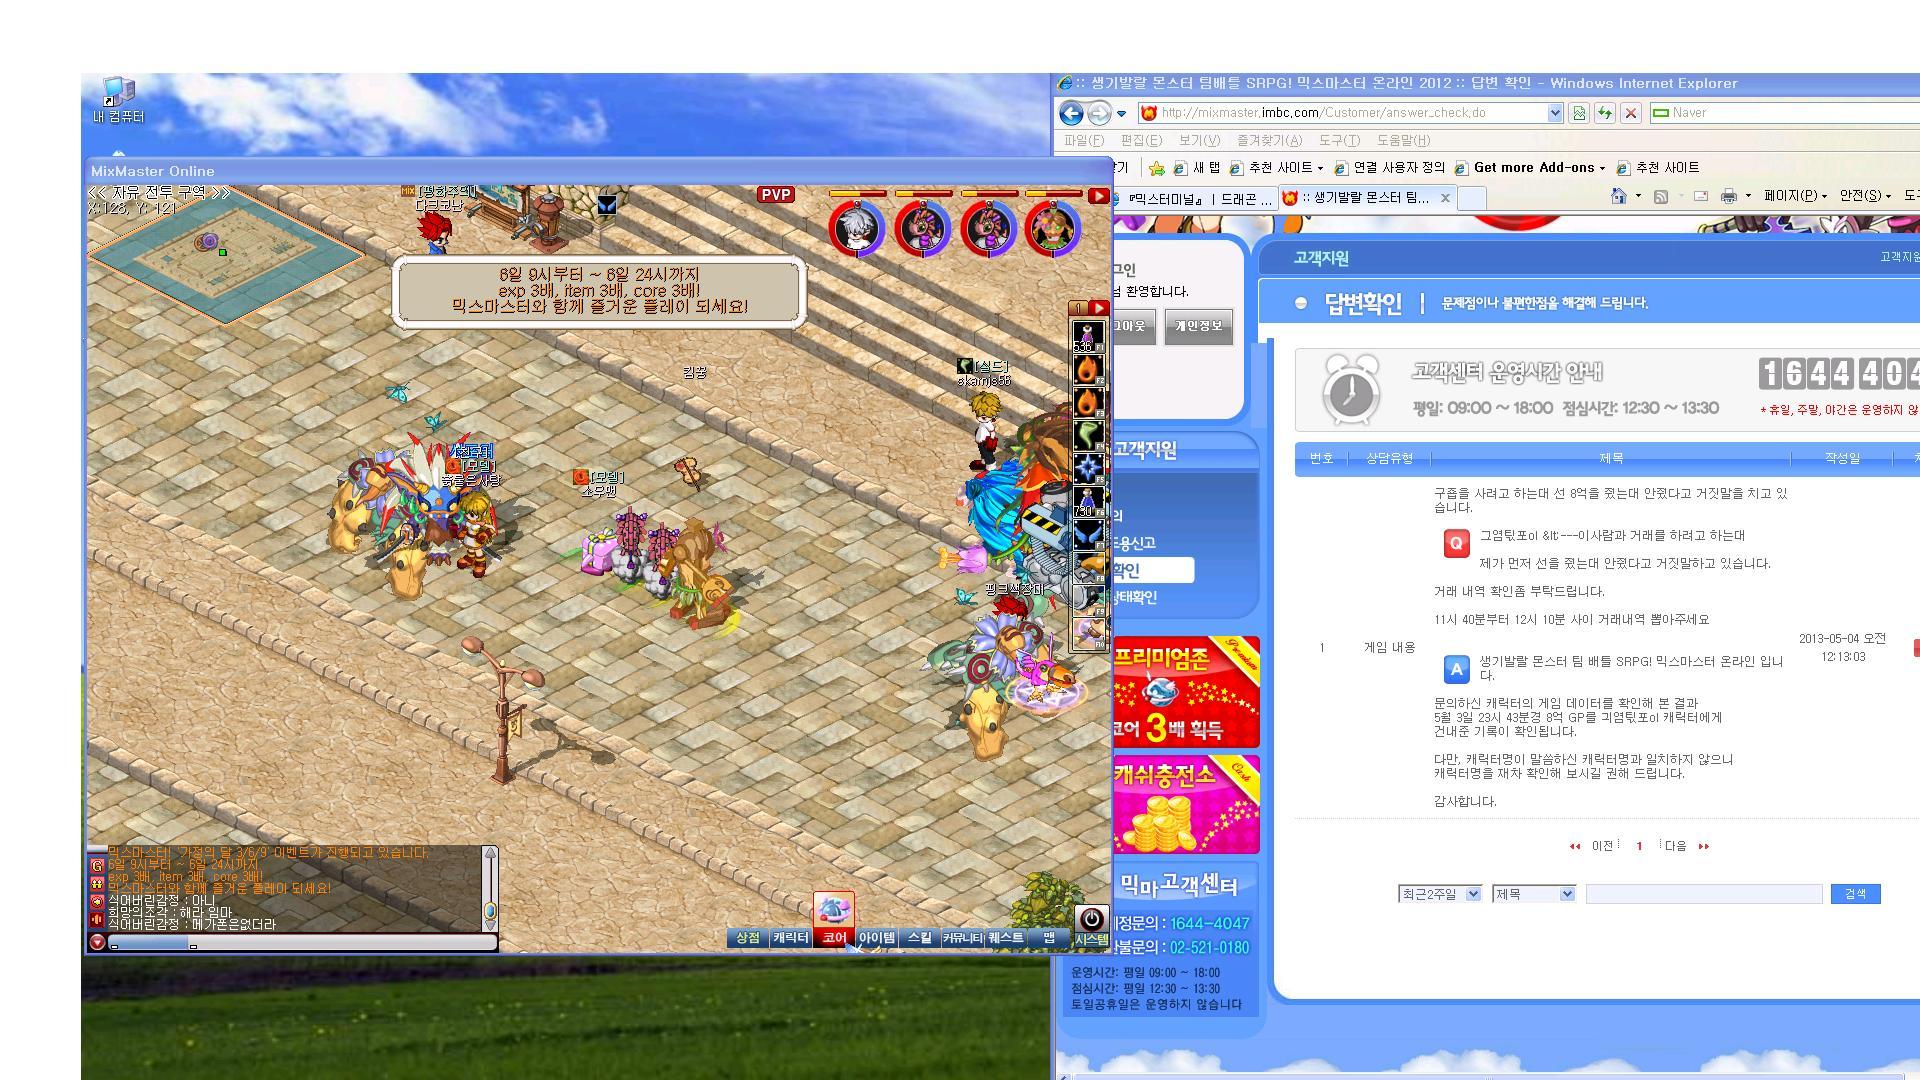Select the megaphone chat channel icon

click(97, 919)
